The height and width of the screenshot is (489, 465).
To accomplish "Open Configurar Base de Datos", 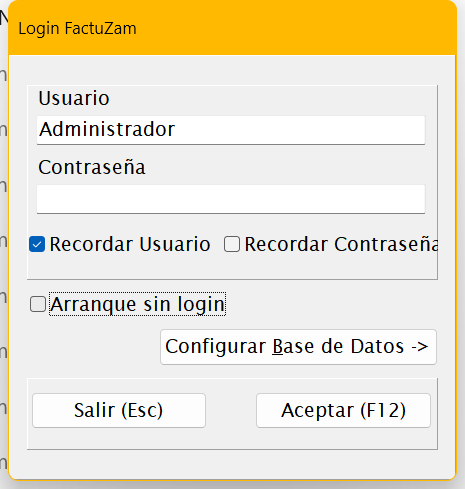I will click(x=298, y=347).
